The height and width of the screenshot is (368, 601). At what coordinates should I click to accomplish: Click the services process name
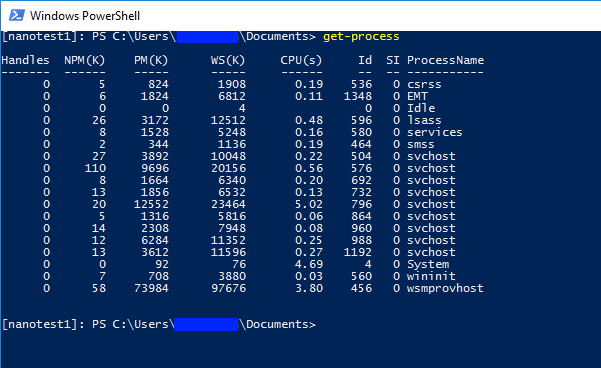(434, 132)
